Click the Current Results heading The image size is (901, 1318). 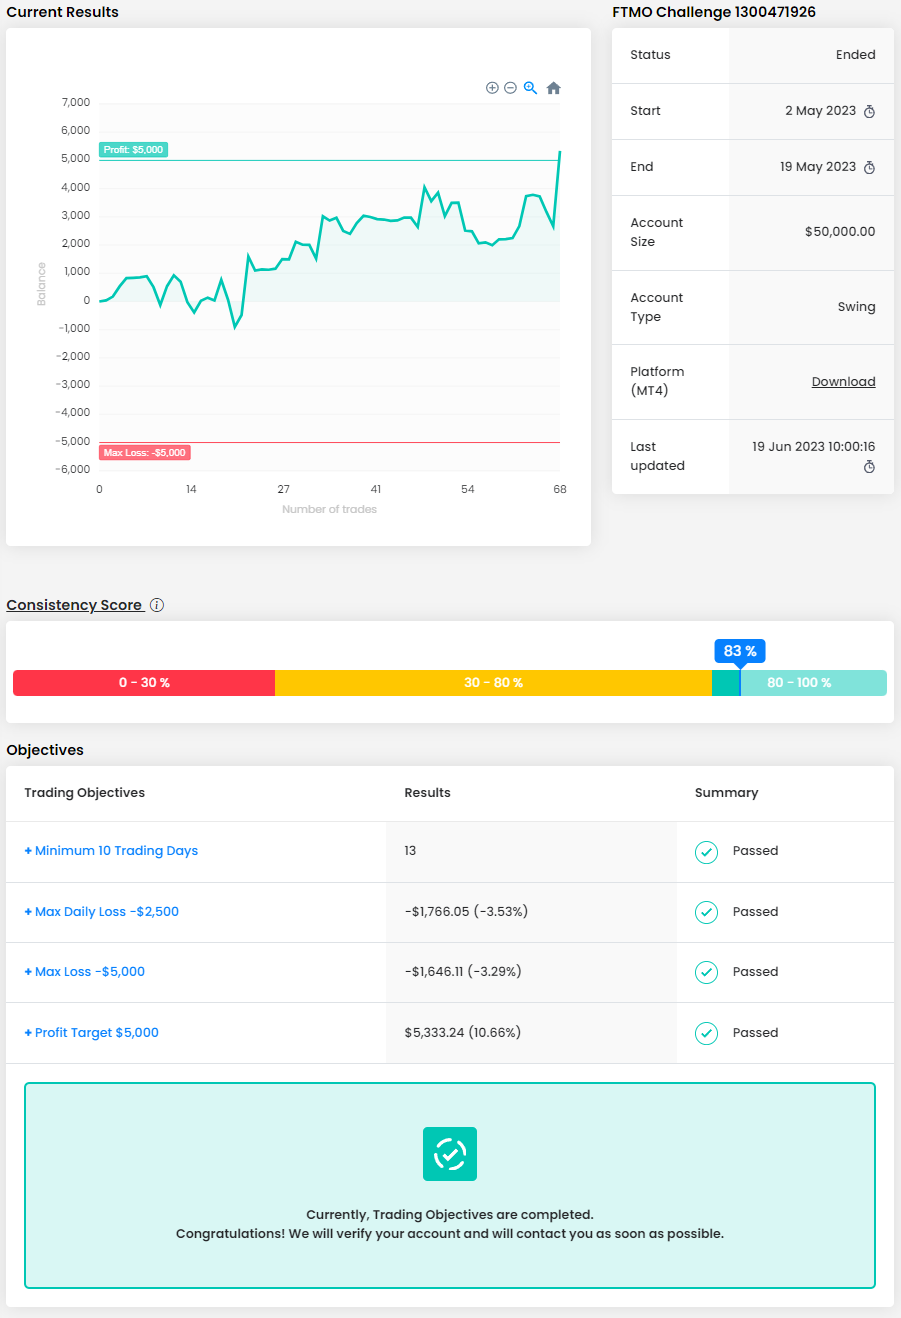tap(62, 12)
